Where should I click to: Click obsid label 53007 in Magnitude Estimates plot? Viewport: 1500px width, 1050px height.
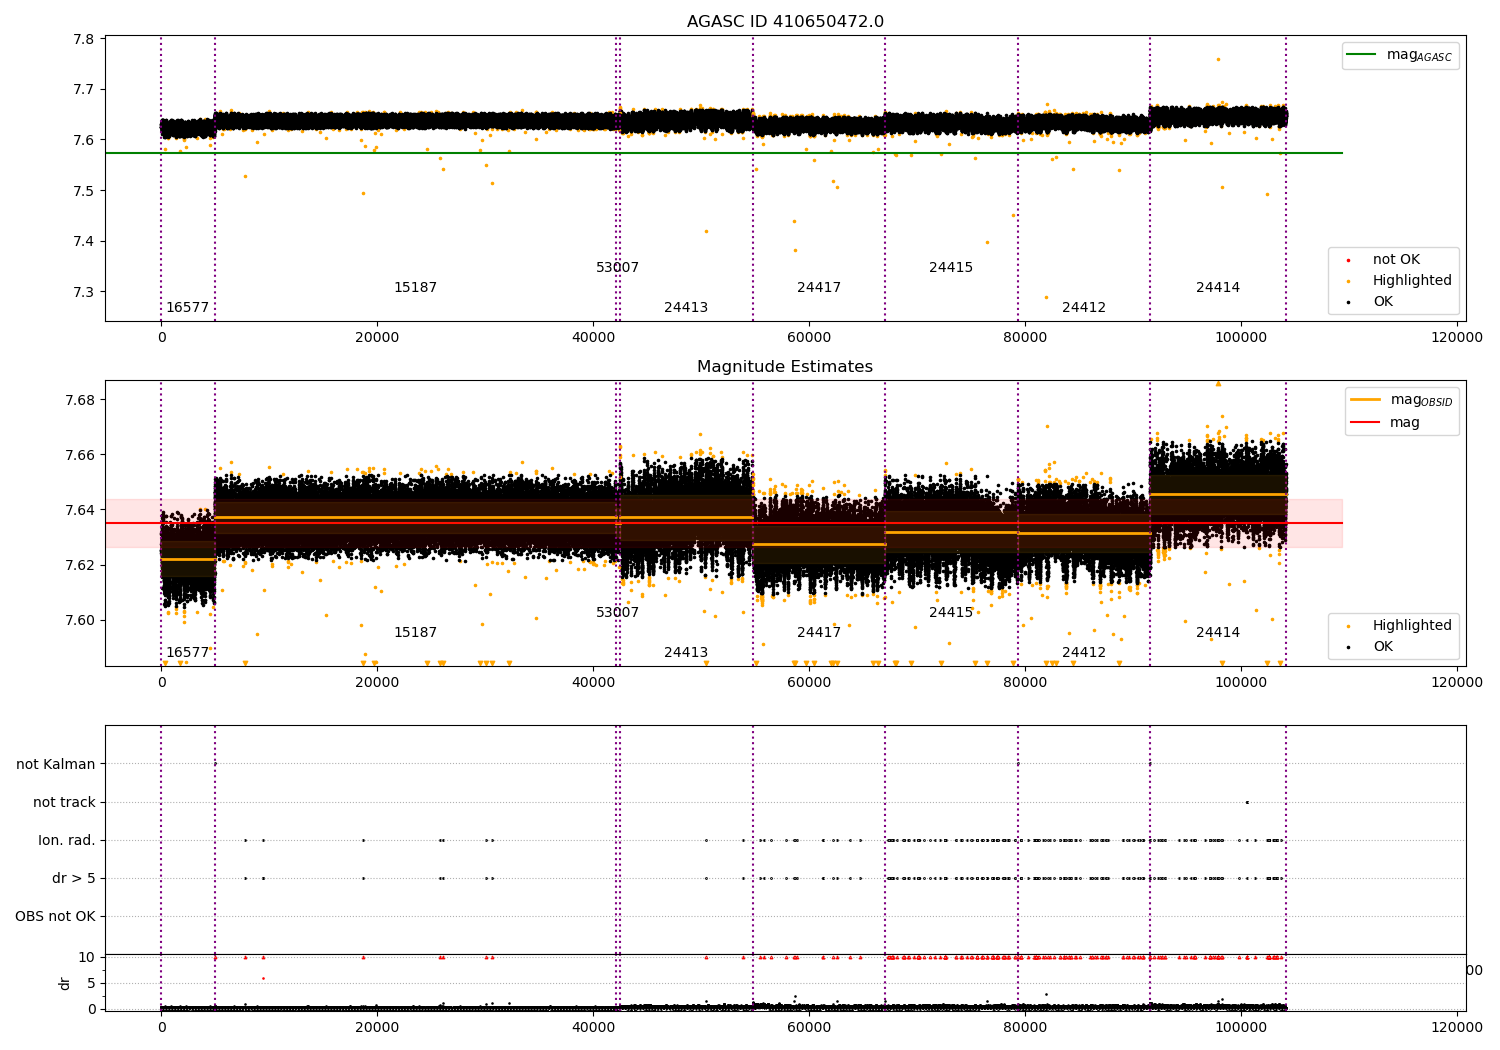617,613
